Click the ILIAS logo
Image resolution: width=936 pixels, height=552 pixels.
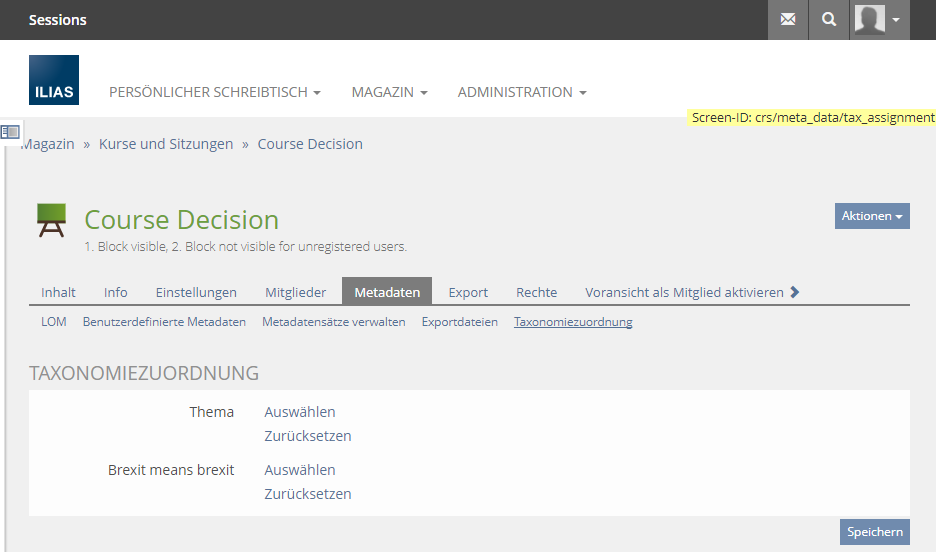click(x=54, y=80)
